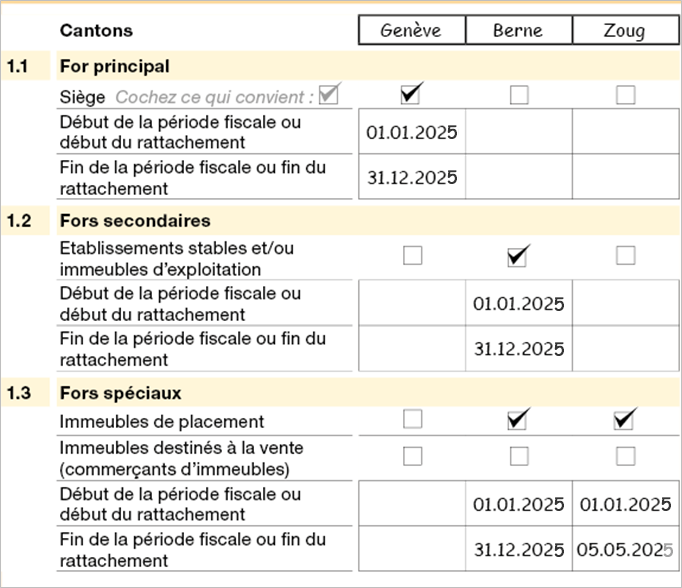This screenshot has height=588, width=682.
Task: Uncheck Etablissements stables box for Berne
Action: click(518, 256)
